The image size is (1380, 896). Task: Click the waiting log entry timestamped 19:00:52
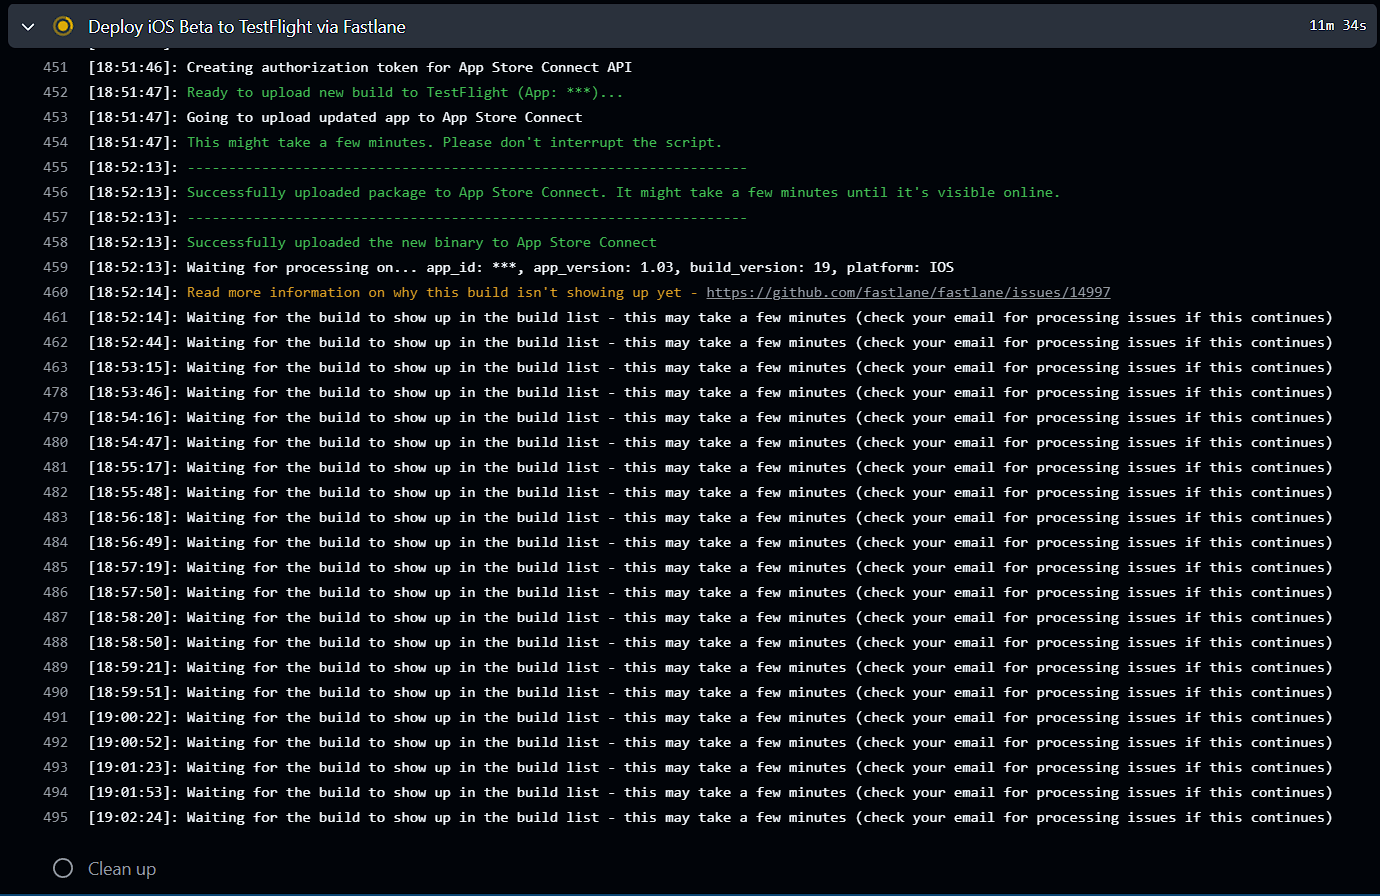(x=710, y=742)
